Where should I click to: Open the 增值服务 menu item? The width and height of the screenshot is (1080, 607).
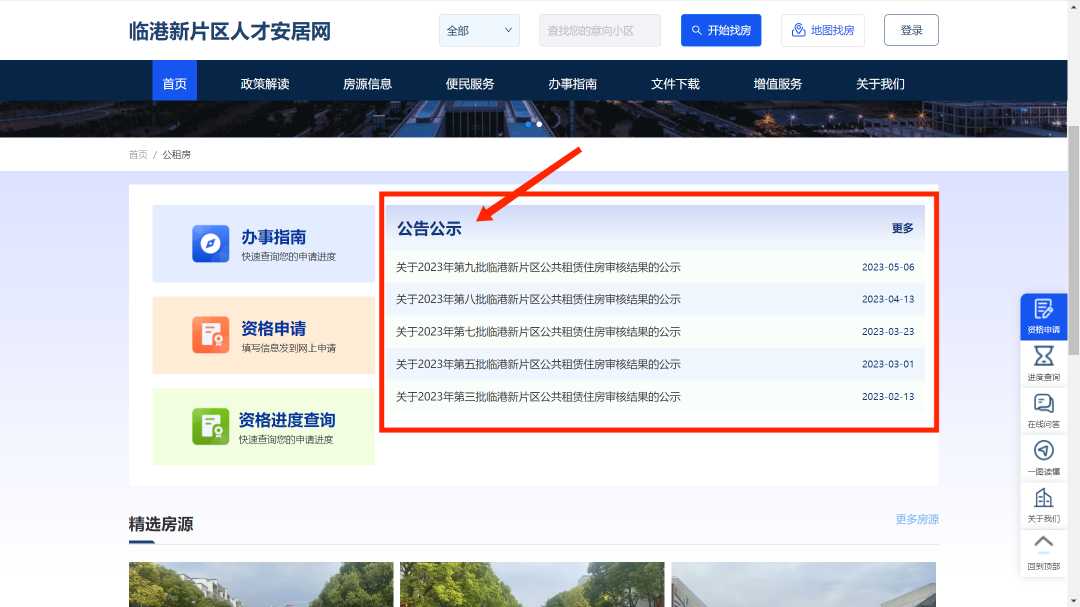click(778, 84)
